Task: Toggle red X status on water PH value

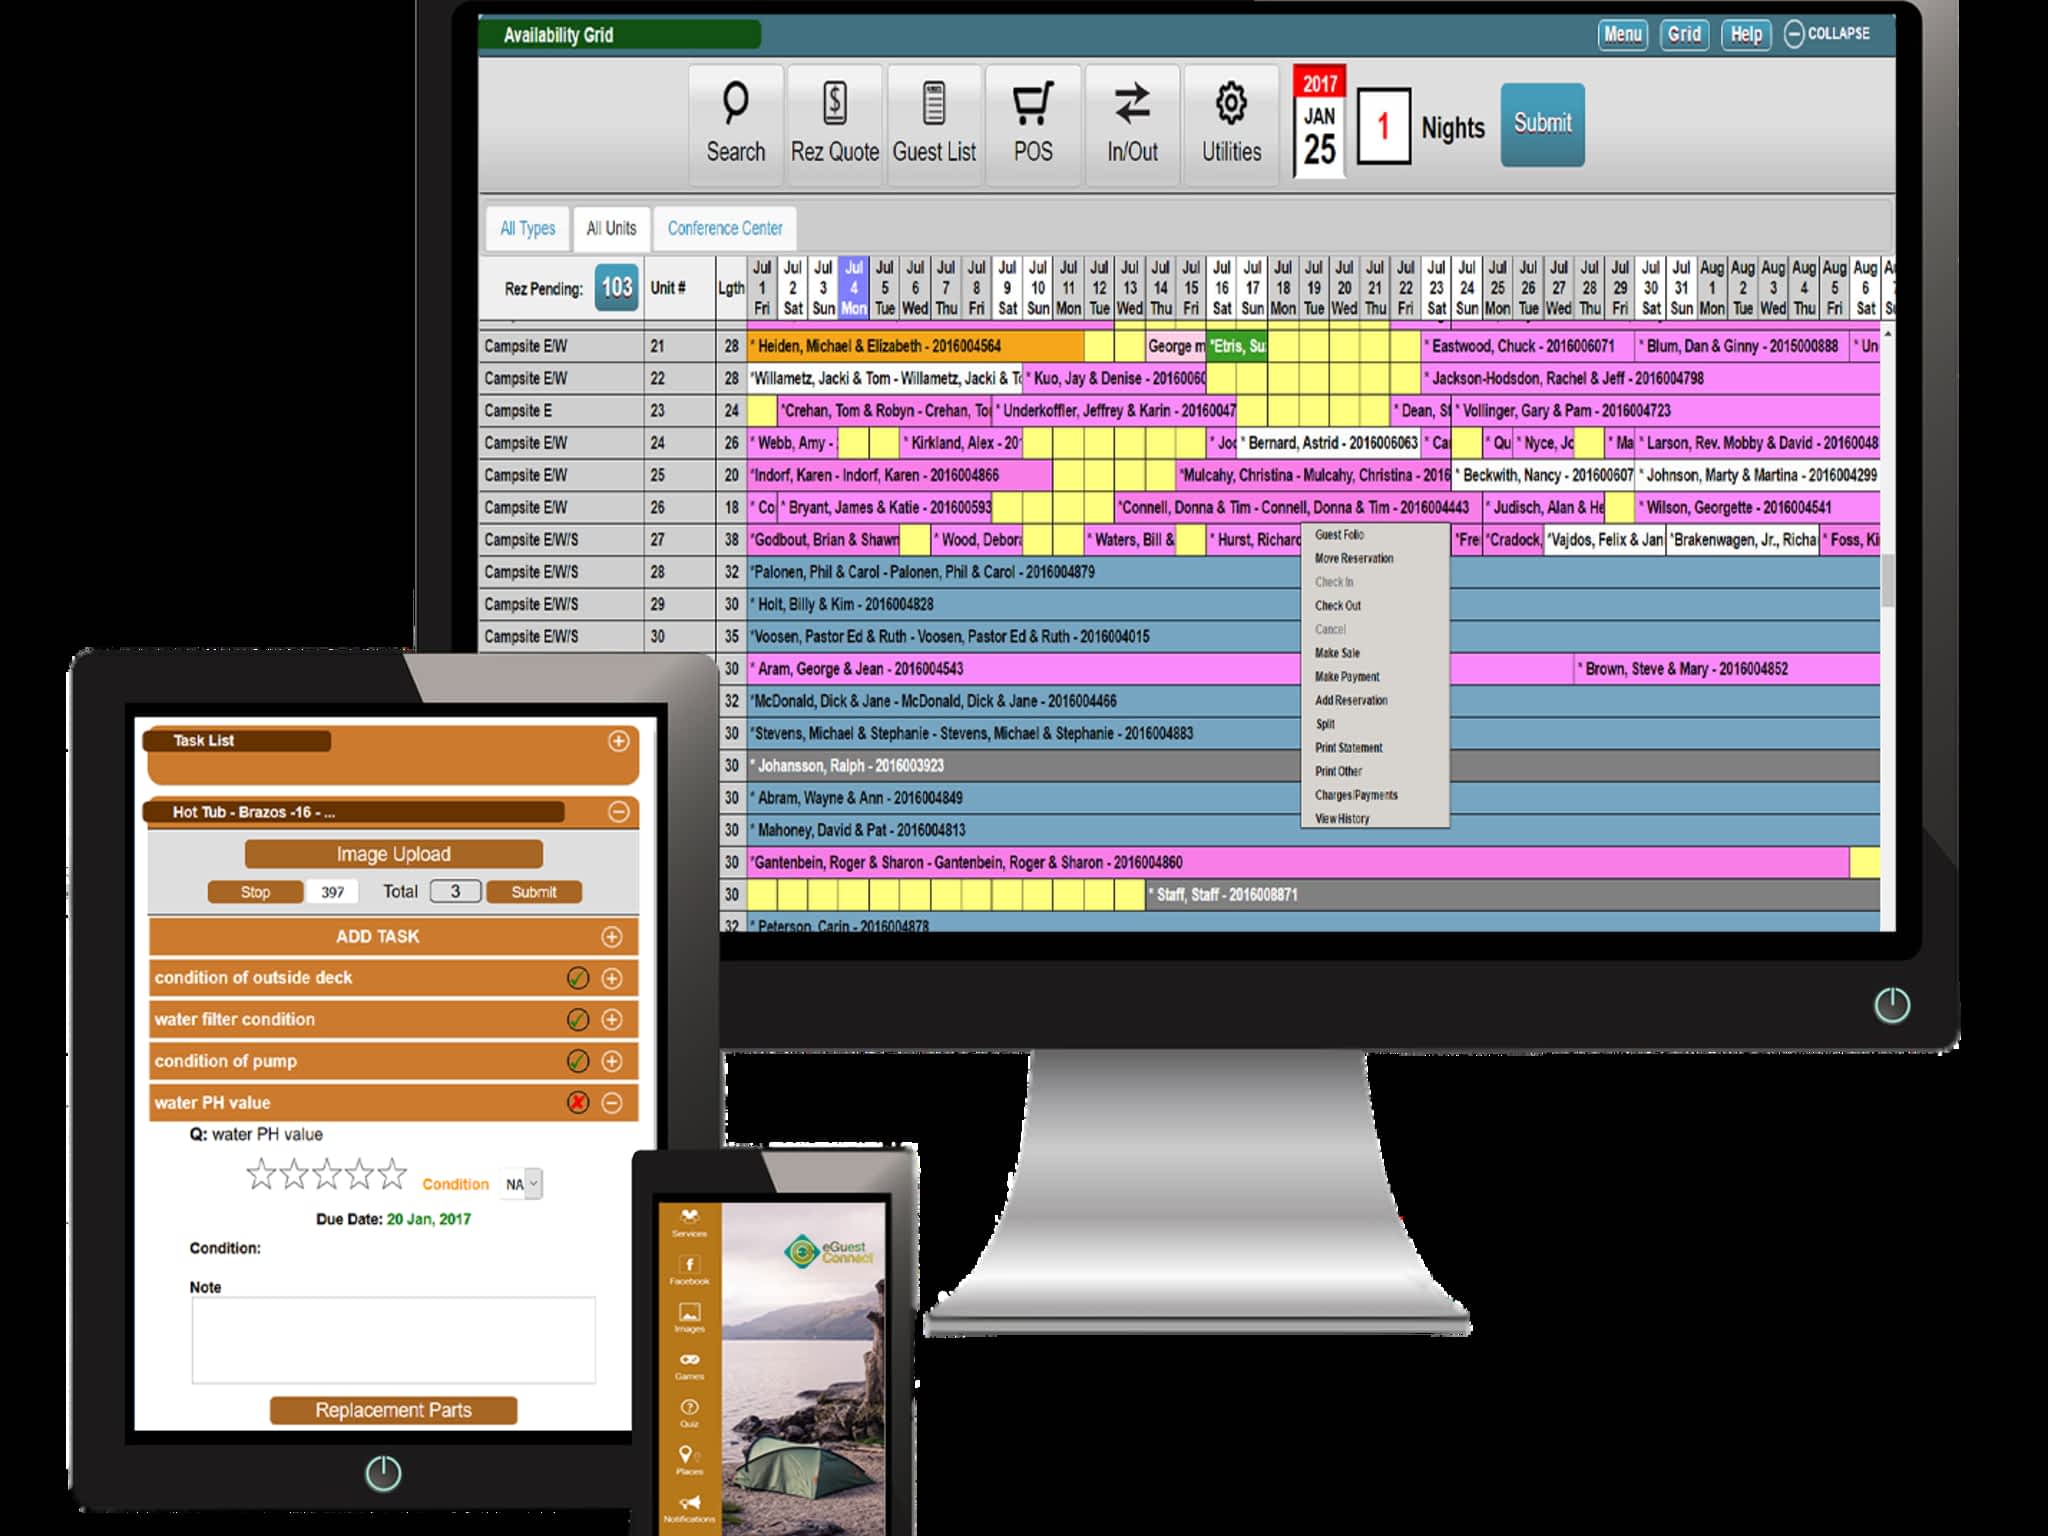Action: 577,1103
